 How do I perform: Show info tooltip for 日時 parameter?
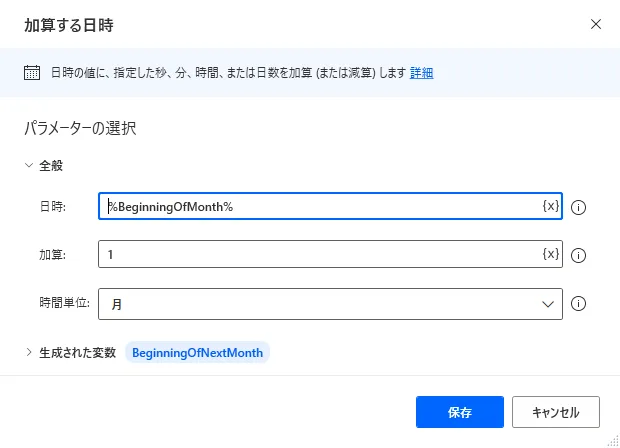578,207
